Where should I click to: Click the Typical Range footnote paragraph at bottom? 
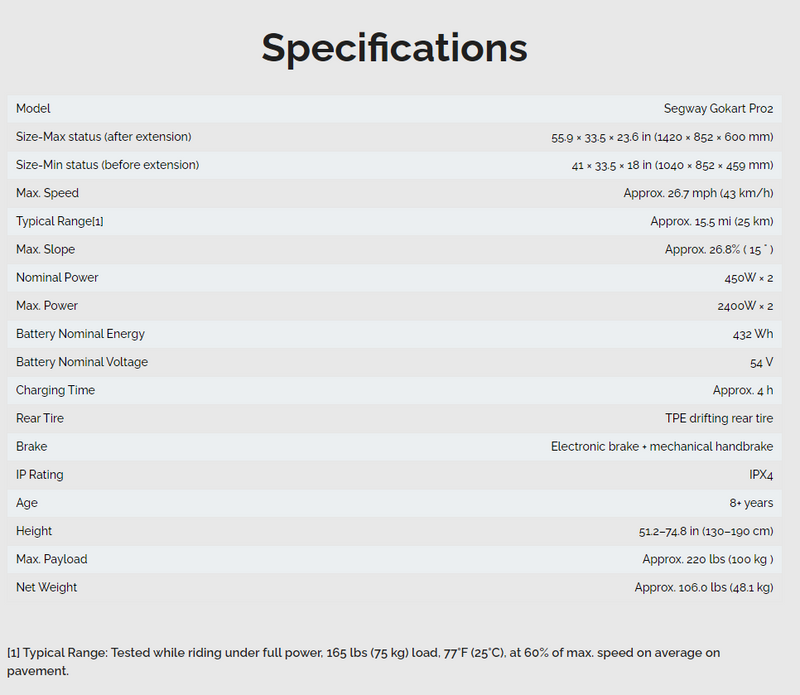tap(363, 661)
